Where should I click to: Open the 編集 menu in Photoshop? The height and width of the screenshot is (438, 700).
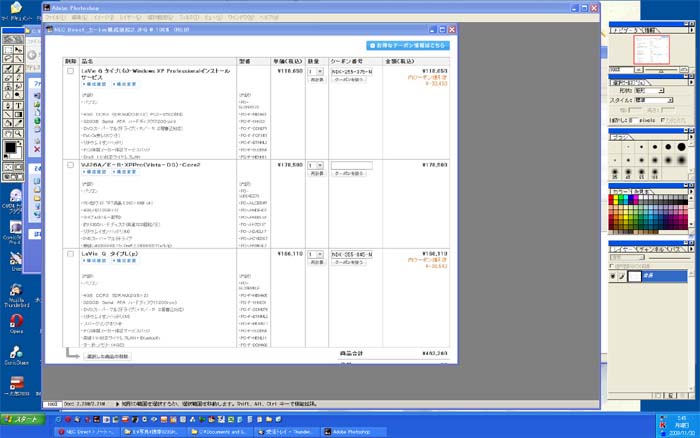click(79, 17)
